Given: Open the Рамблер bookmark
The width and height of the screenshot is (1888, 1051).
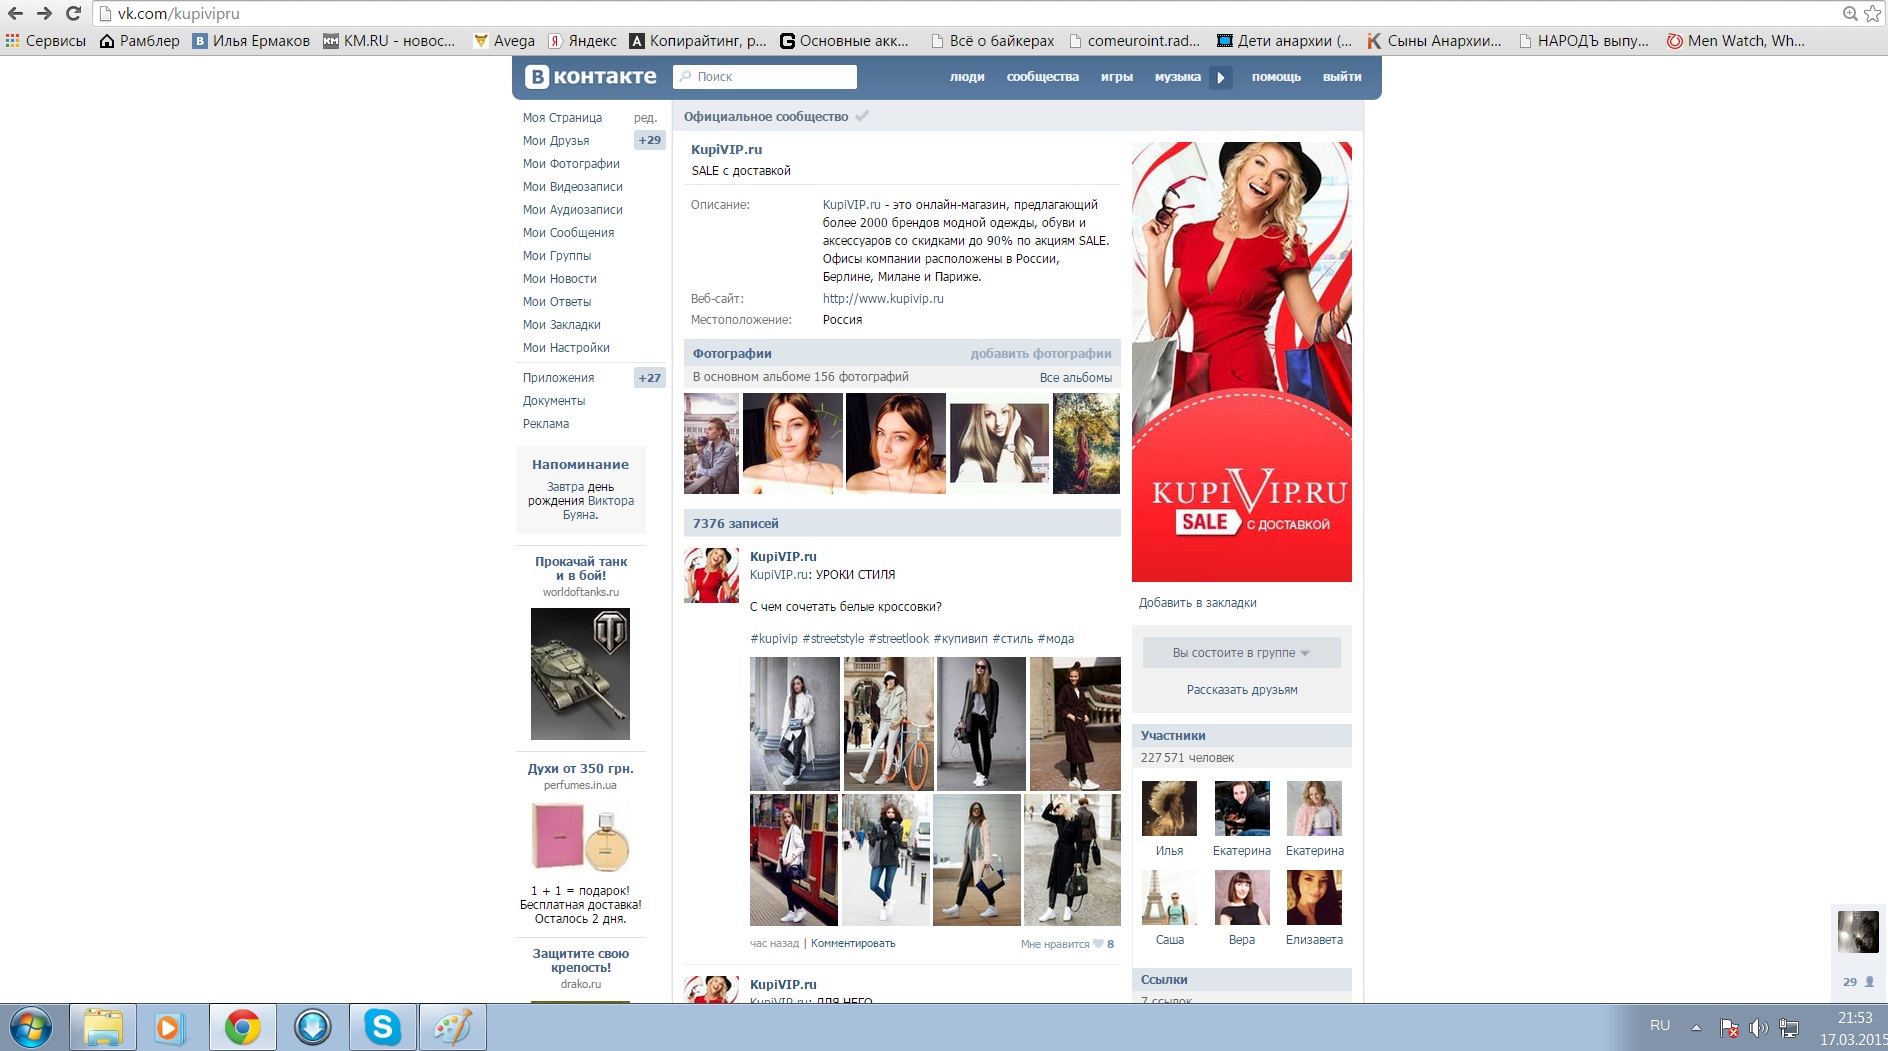Looking at the screenshot, I should pos(140,41).
